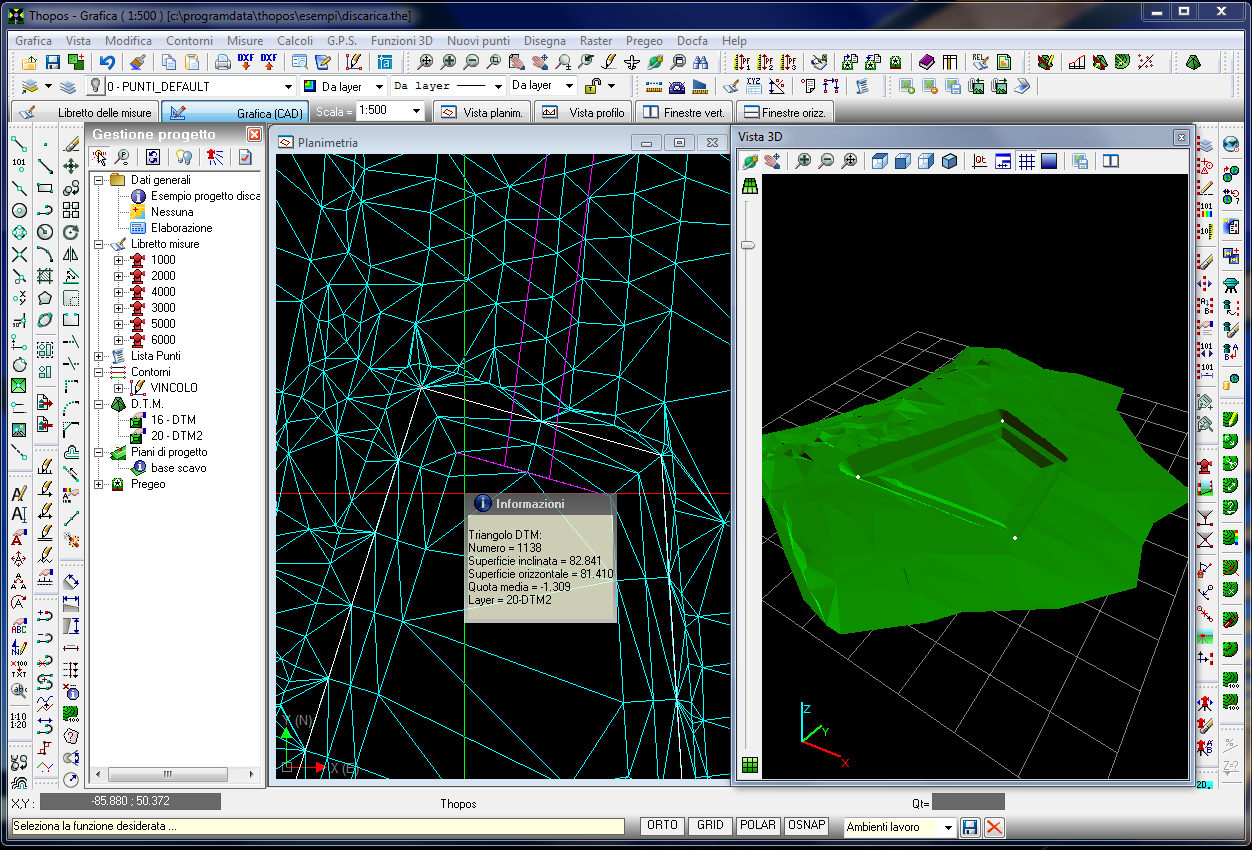1252x850 pixels.
Task: Click the padlock layer lock icon
Action: click(592, 86)
